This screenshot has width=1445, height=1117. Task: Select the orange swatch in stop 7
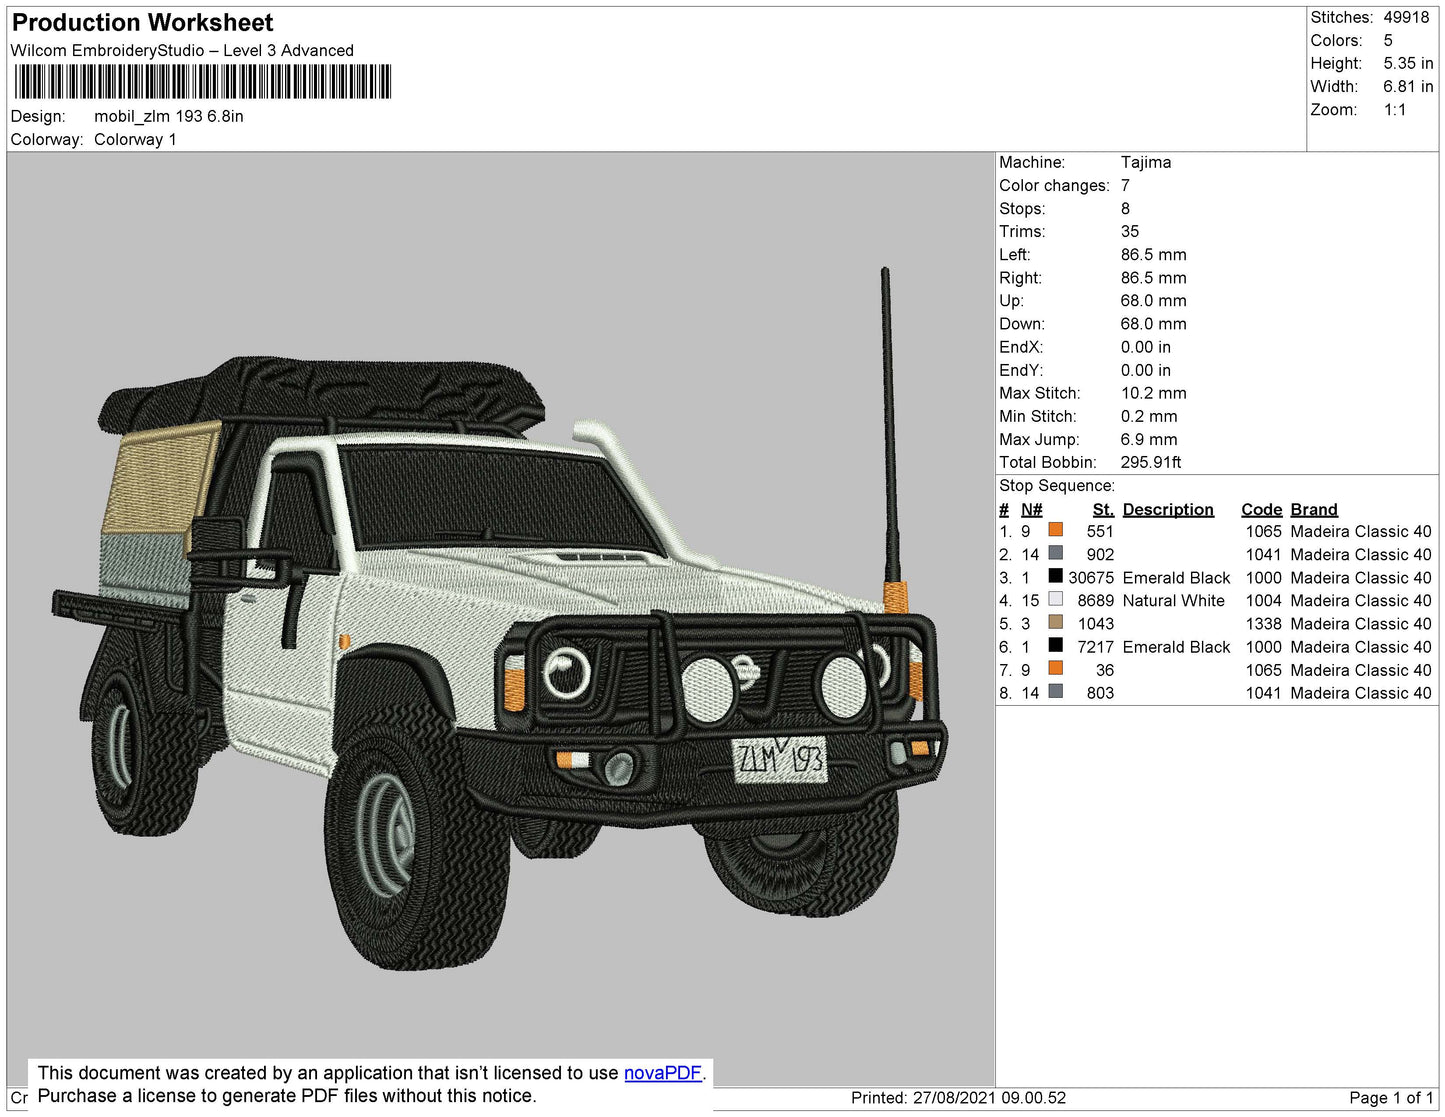coord(1055,668)
